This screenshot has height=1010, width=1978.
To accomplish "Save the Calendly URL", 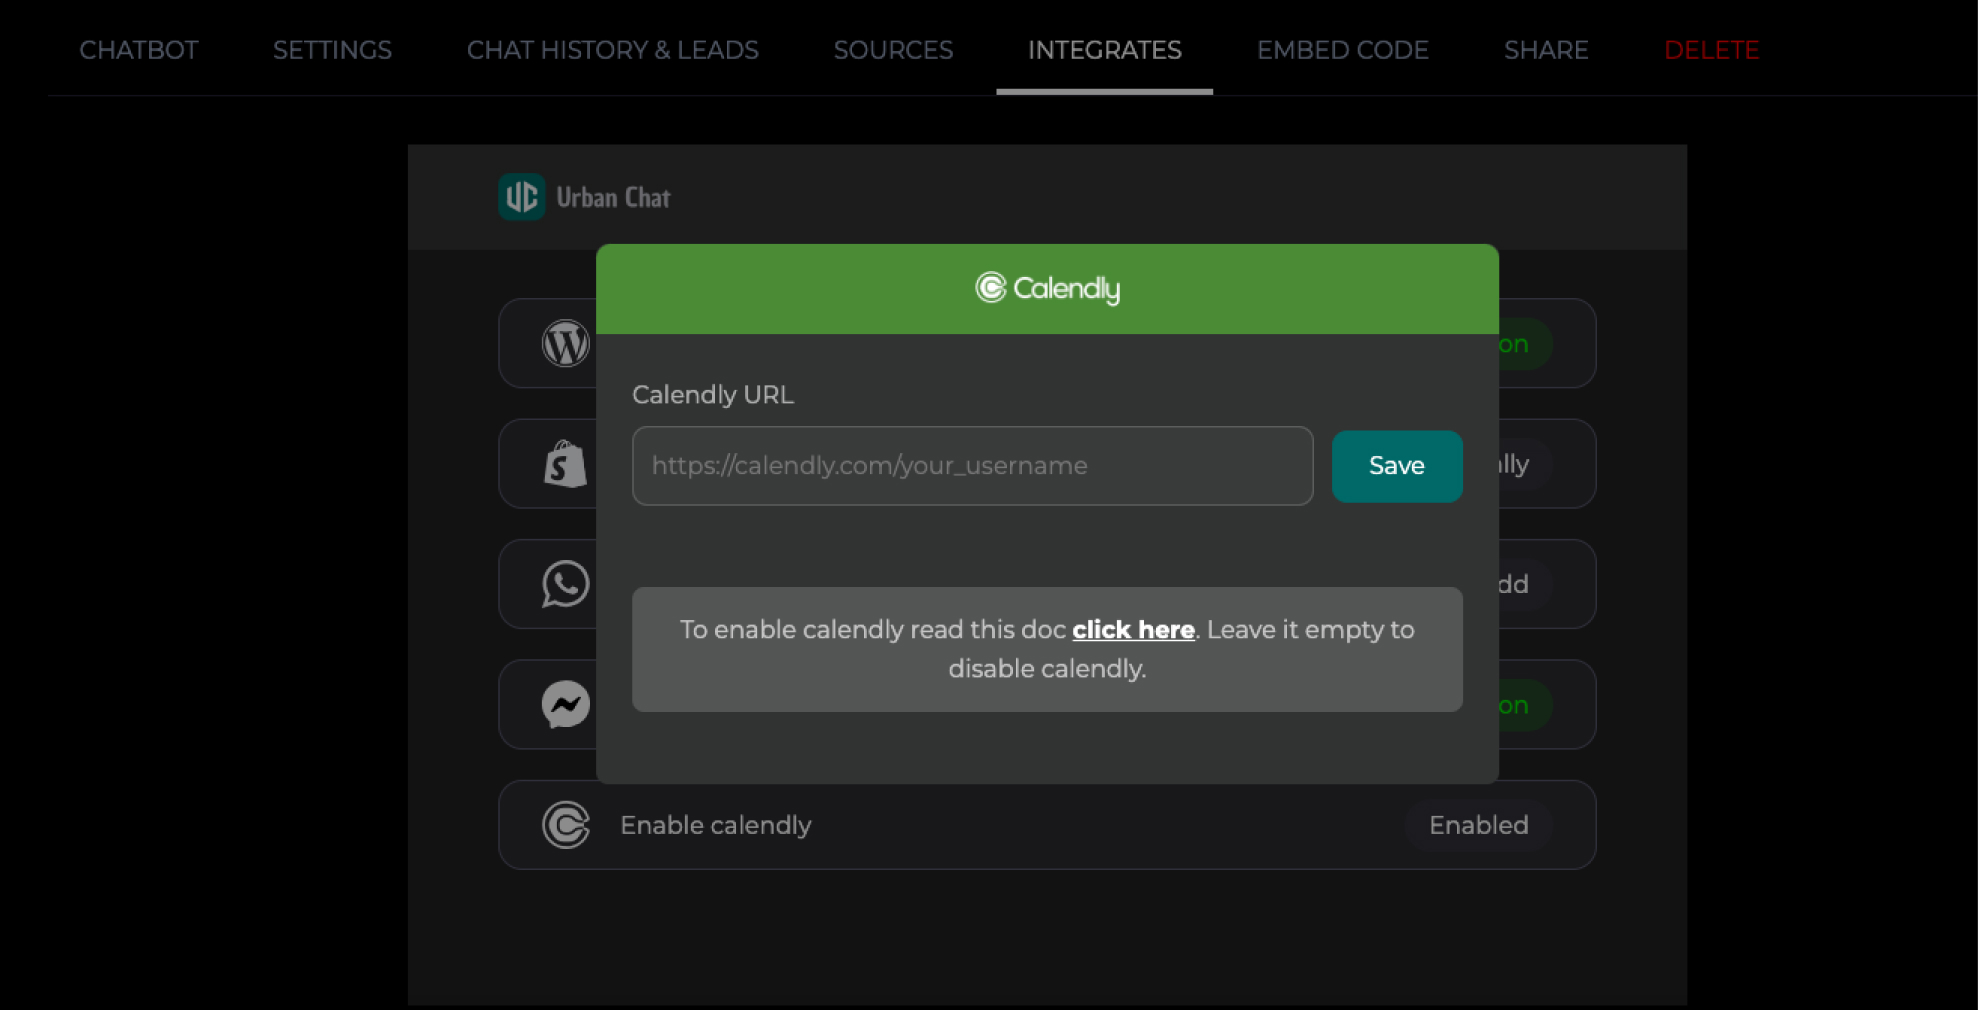I will tap(1396, 466).
